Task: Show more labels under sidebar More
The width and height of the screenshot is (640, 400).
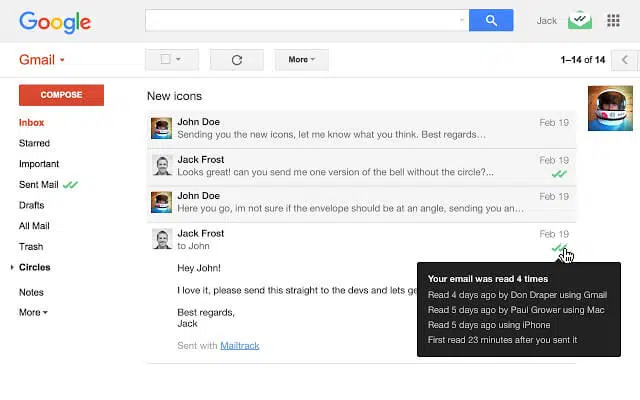Action: tap(32, 312)
